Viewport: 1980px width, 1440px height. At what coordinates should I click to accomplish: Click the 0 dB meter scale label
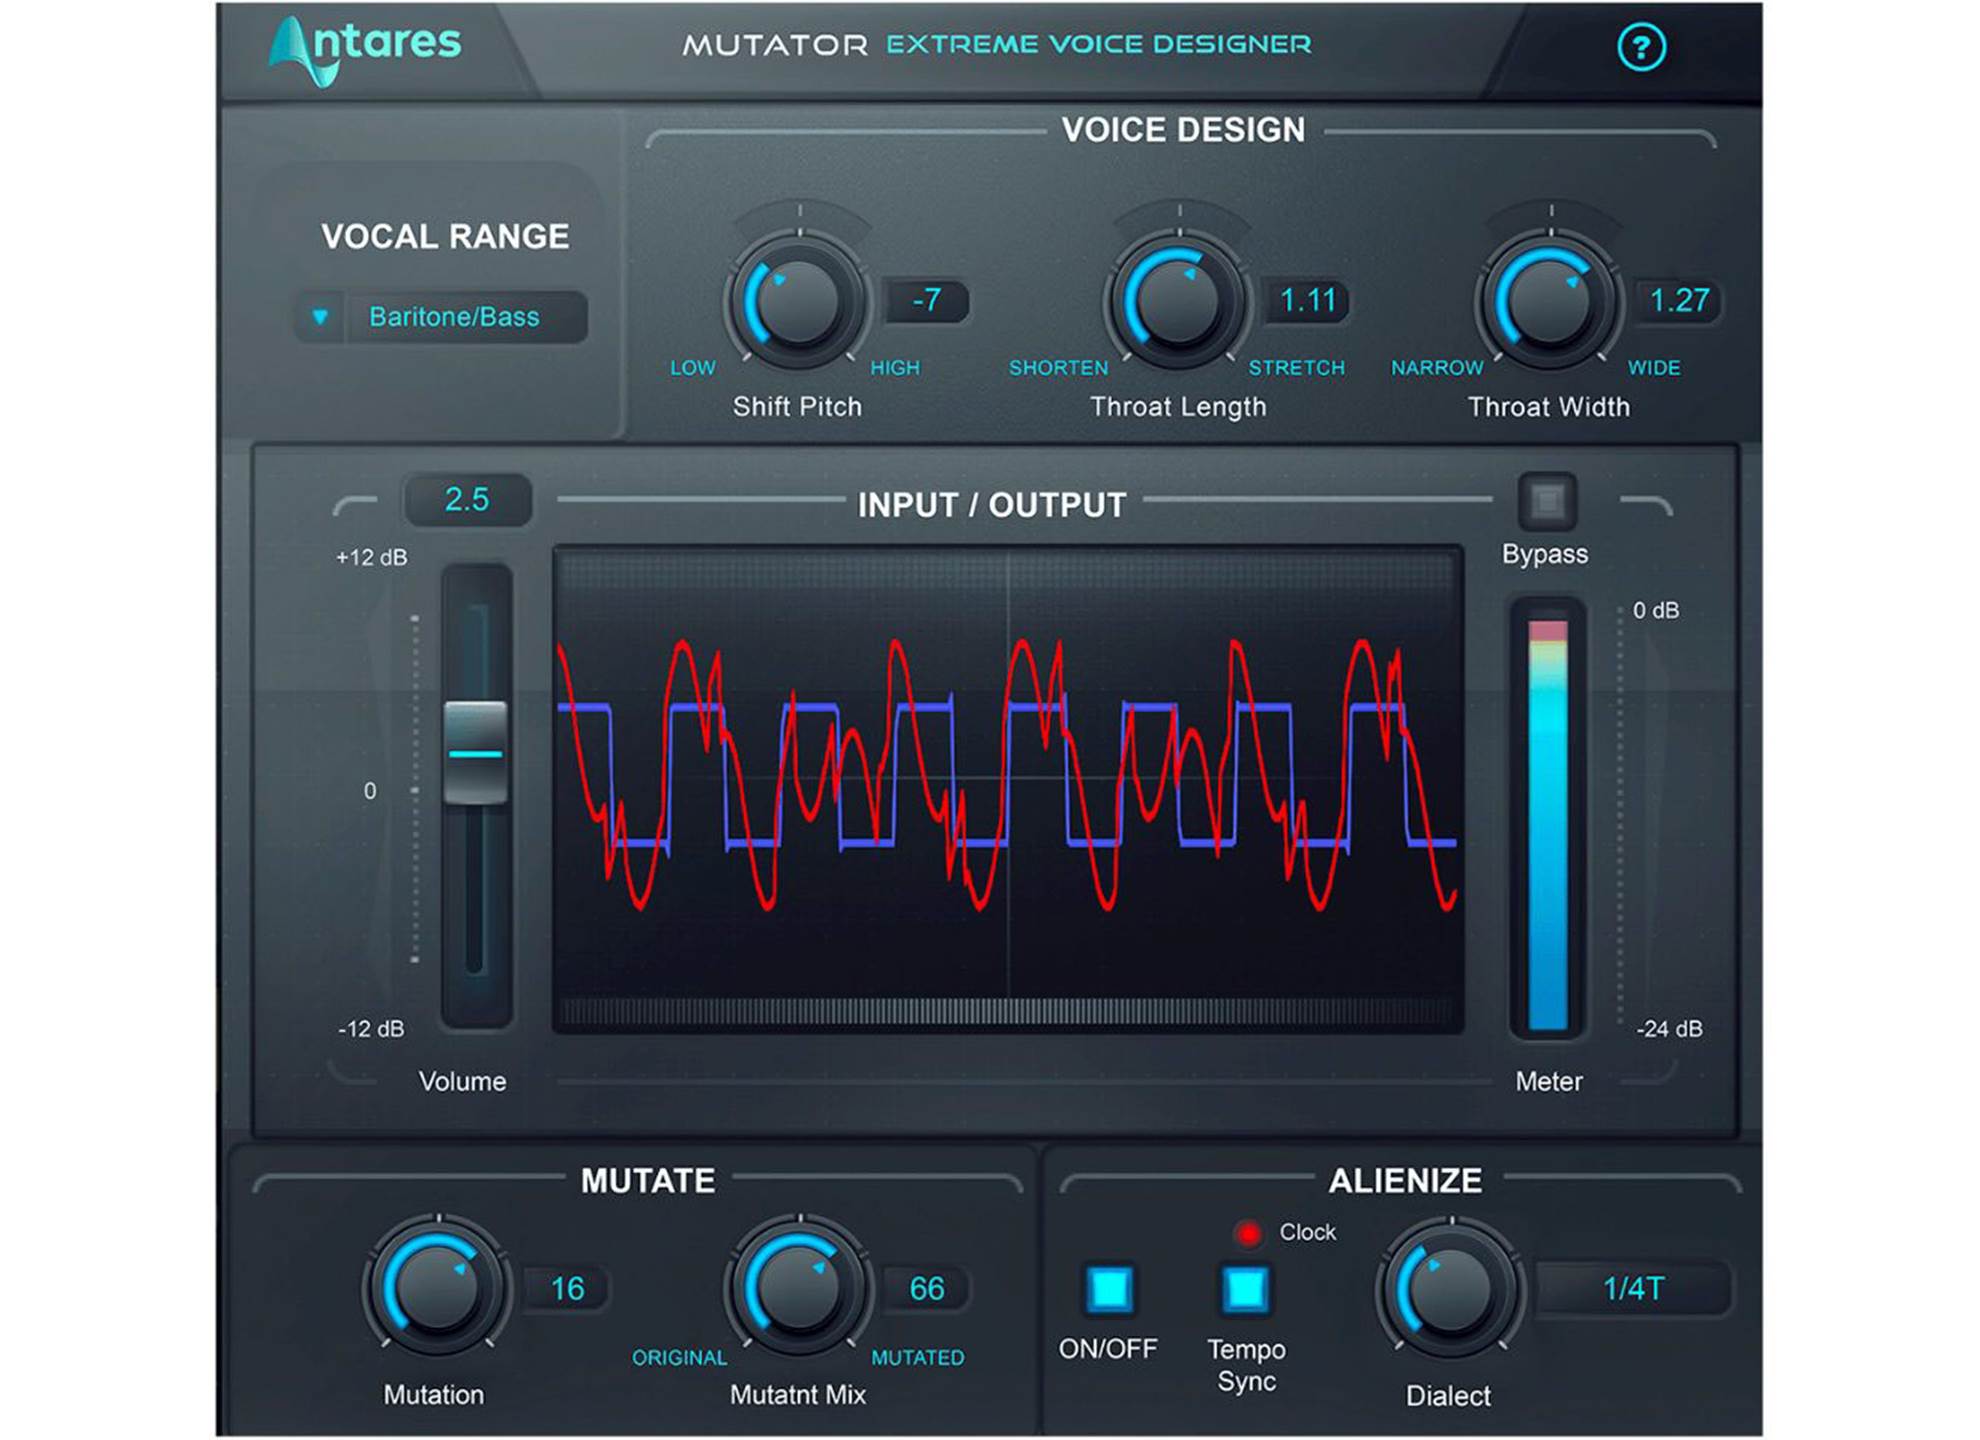[x=1656, y=610]
